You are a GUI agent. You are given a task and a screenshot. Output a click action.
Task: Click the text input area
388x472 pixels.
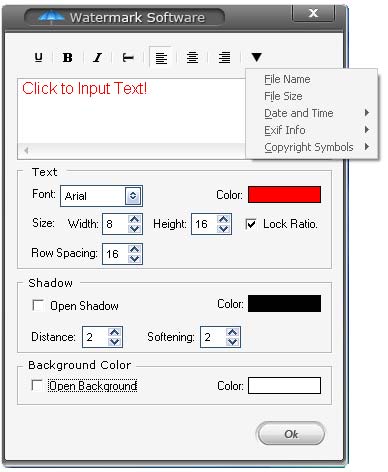132,112
